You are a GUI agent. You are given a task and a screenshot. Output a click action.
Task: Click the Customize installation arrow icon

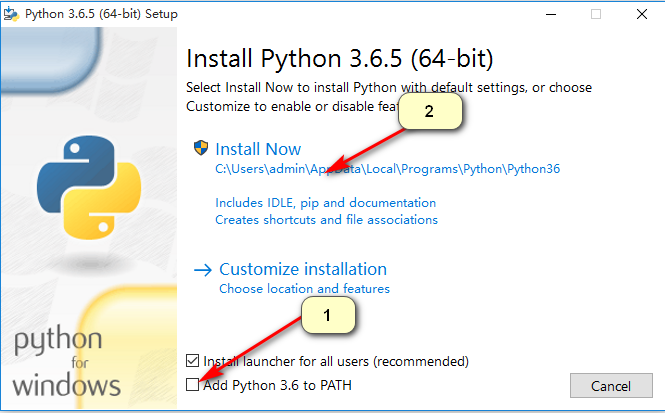[203, 270]
